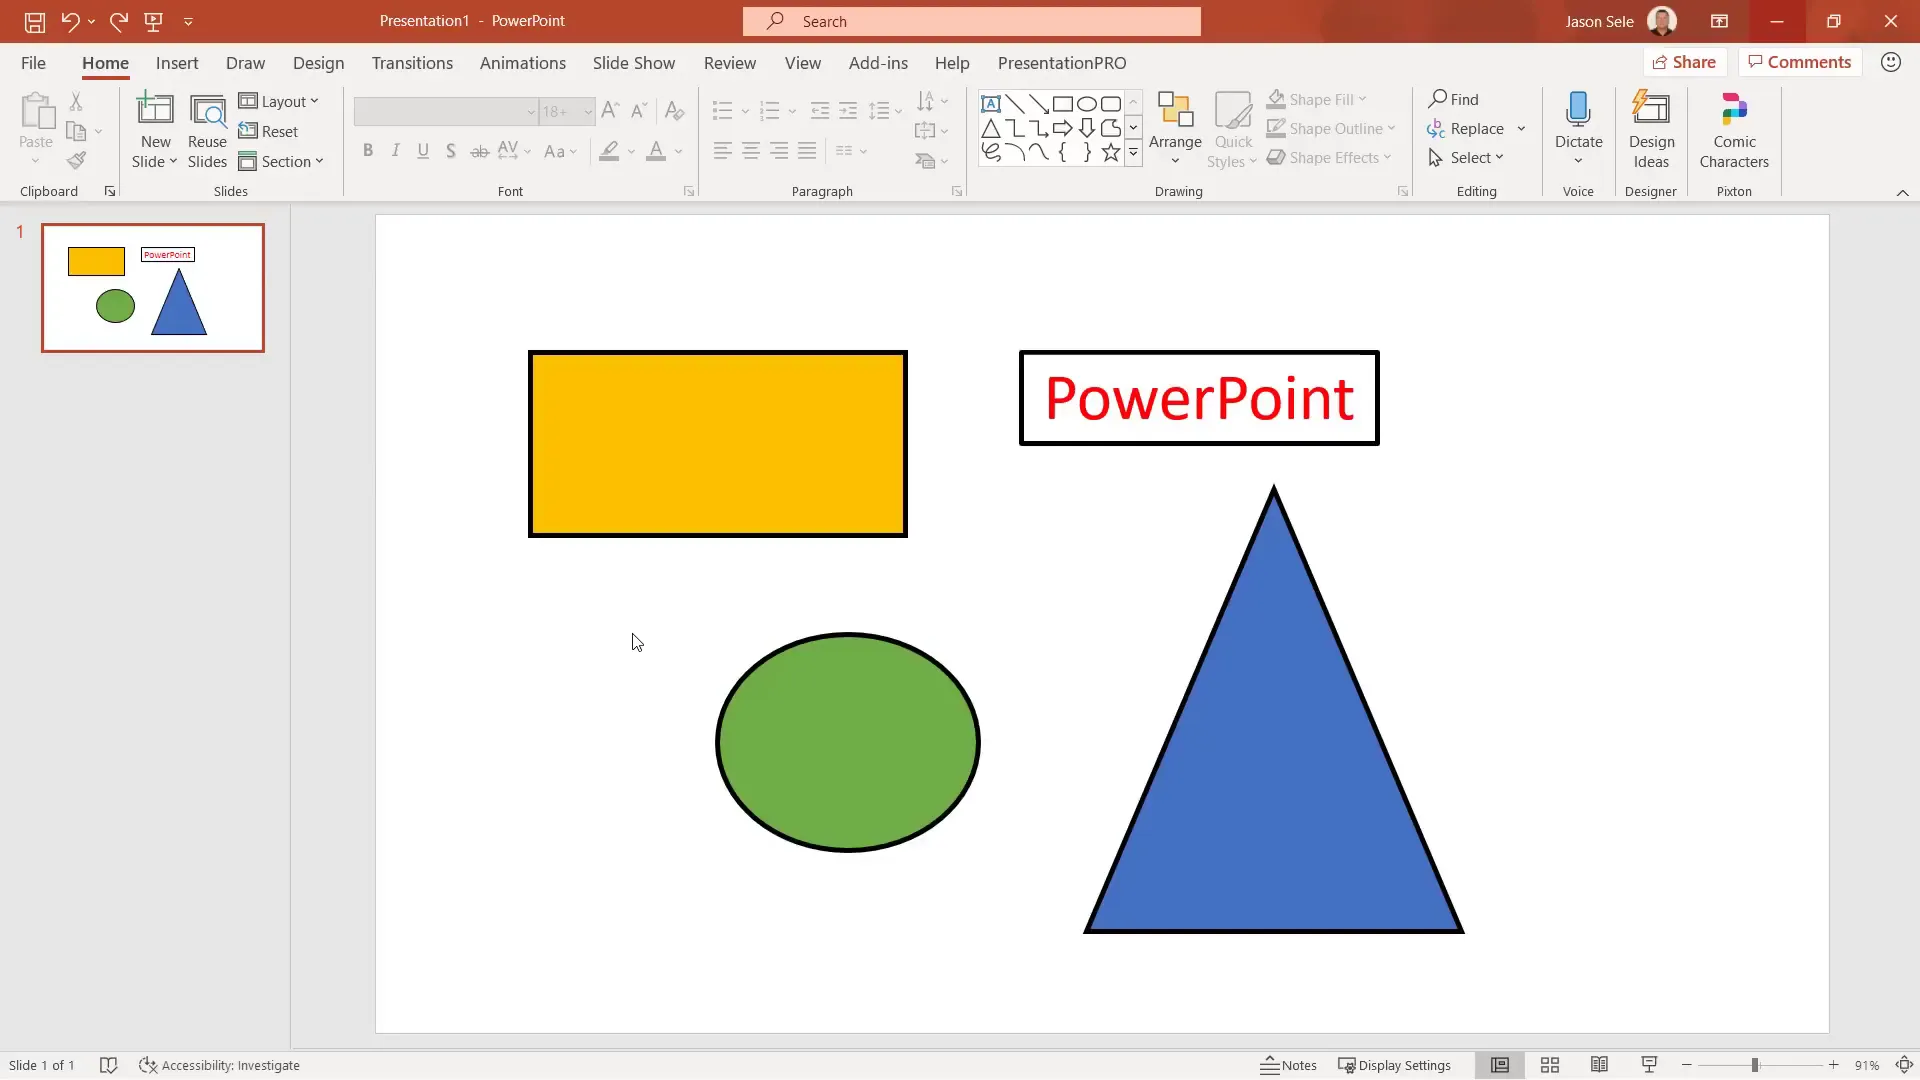Open the font size dropdown
The width and height of the screenshot is (1920, 1080).
(x=587, y=111)
